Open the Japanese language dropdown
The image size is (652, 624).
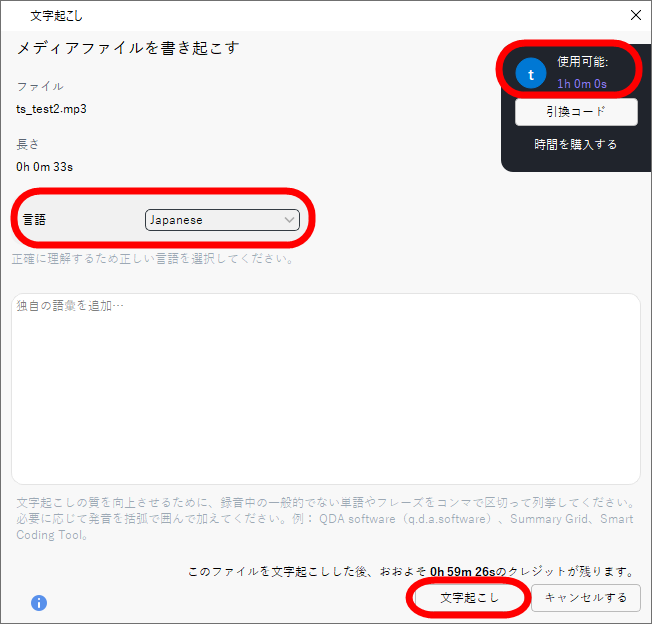click(x=222, y=220)
